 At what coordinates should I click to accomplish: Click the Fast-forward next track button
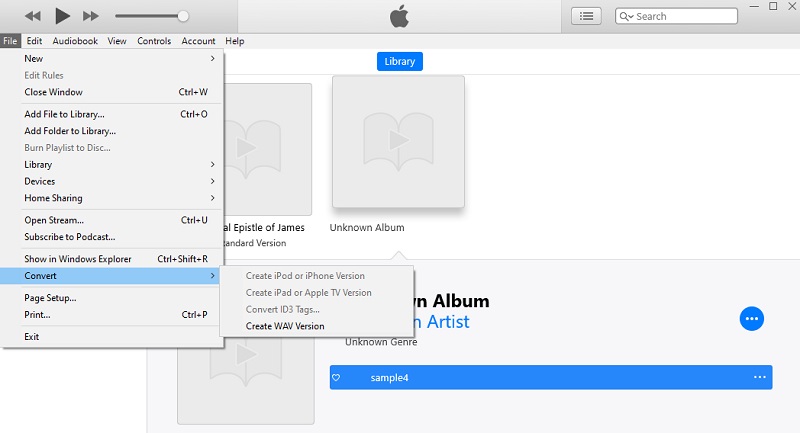tap(91, 16)
